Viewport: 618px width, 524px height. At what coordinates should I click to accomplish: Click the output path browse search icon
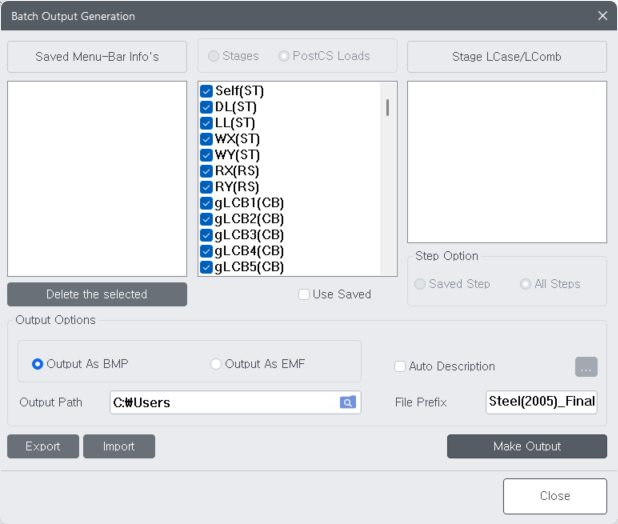click(347, 402)
